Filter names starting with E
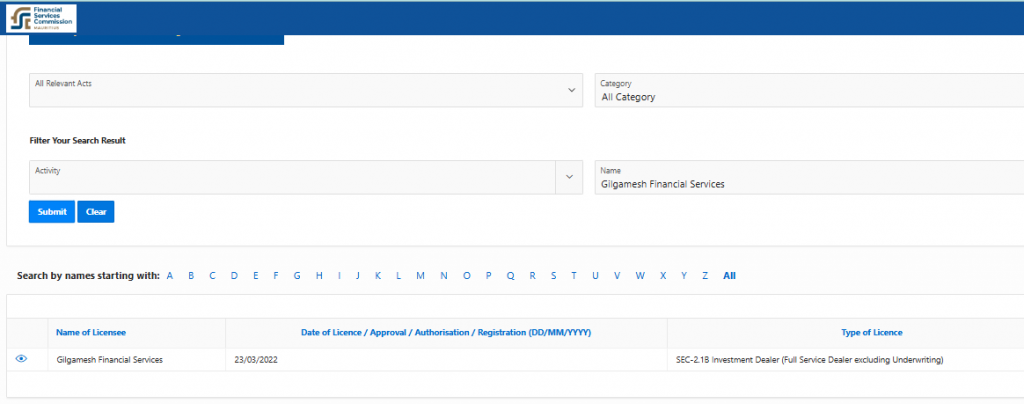Viewport: 1024px width, 404px height. click(x=255, y=275)
